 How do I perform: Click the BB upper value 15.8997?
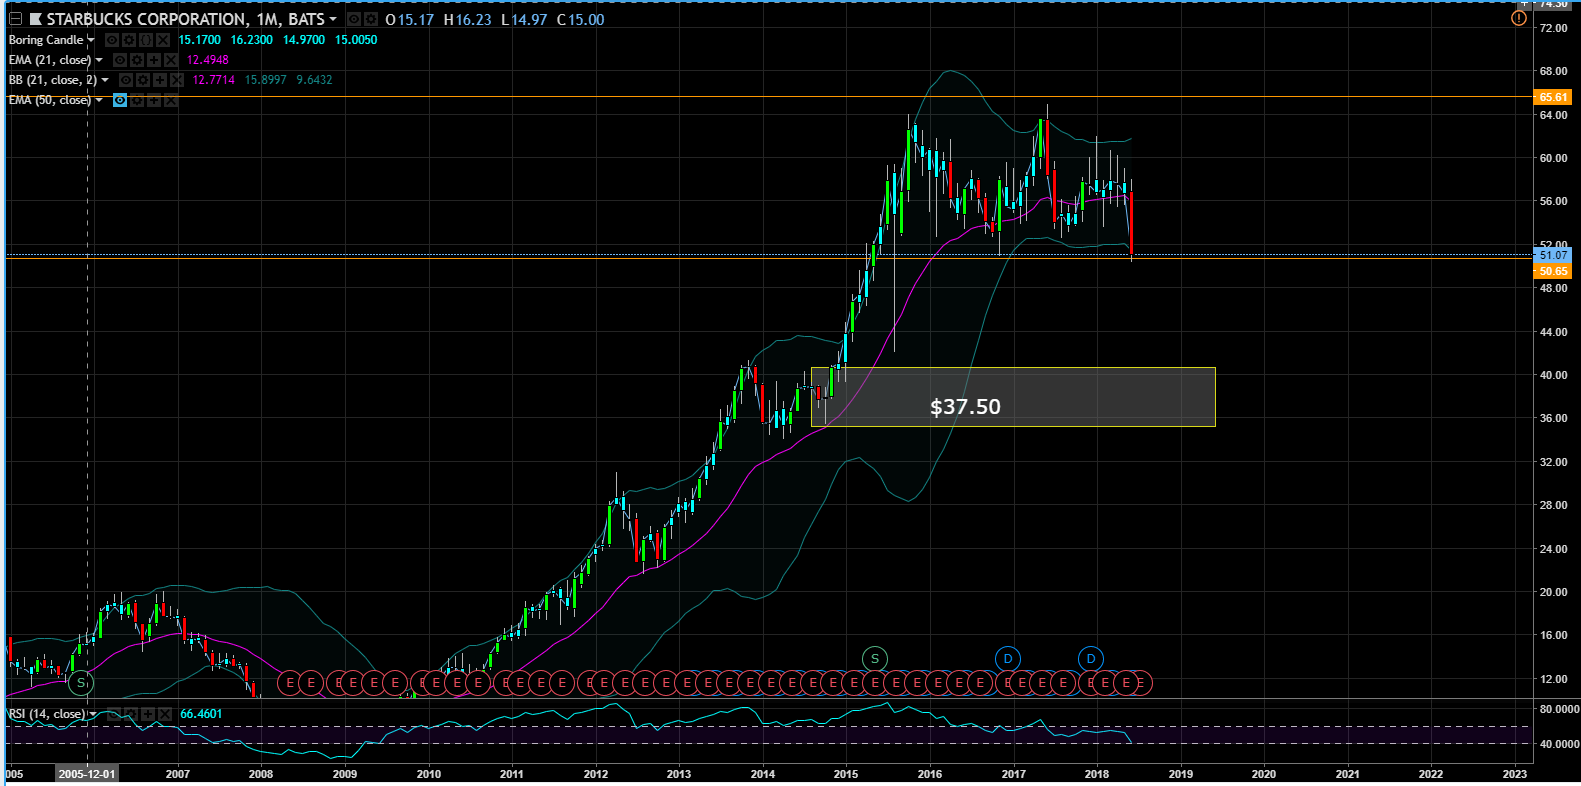pos(266,80)
